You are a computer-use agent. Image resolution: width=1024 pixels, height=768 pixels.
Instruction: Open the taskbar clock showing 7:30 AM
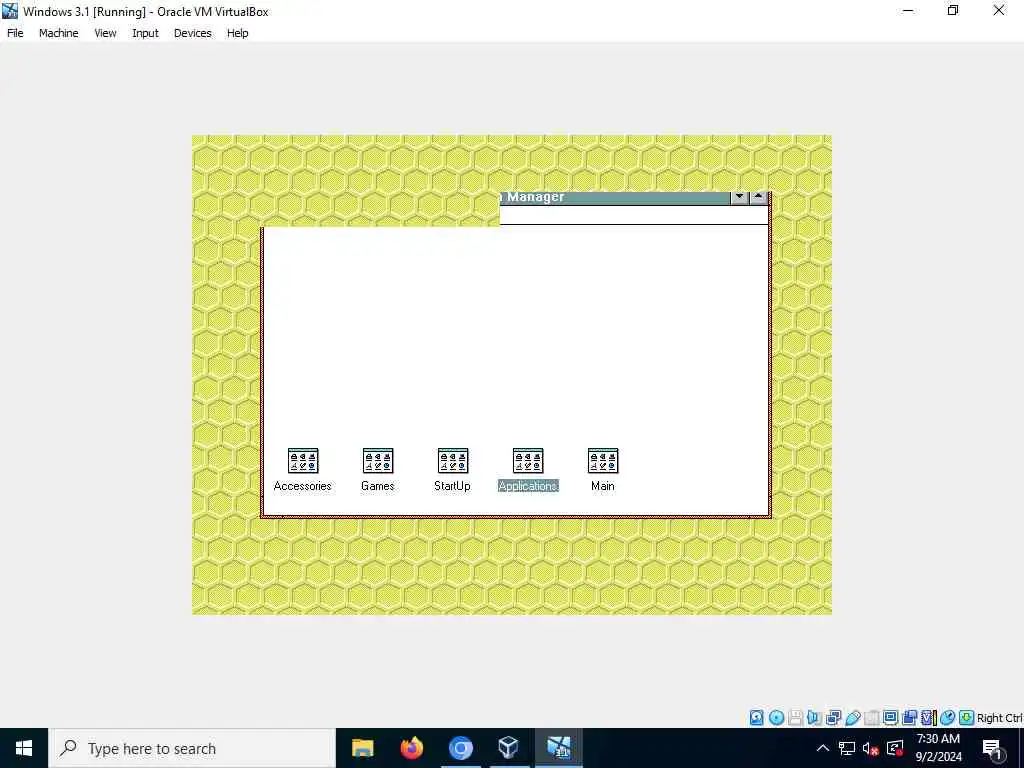[938, 748]
